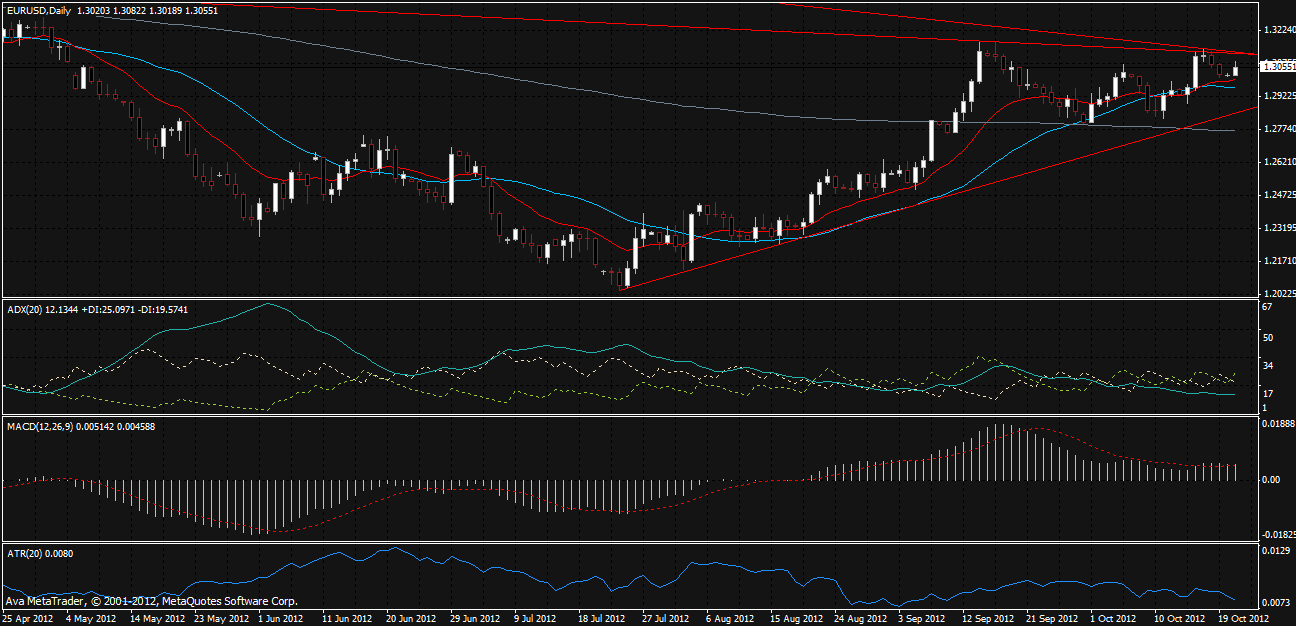1296x626 pixels.
Task: Select the most recent candlestick on the chart
Action: (1236, 68)
